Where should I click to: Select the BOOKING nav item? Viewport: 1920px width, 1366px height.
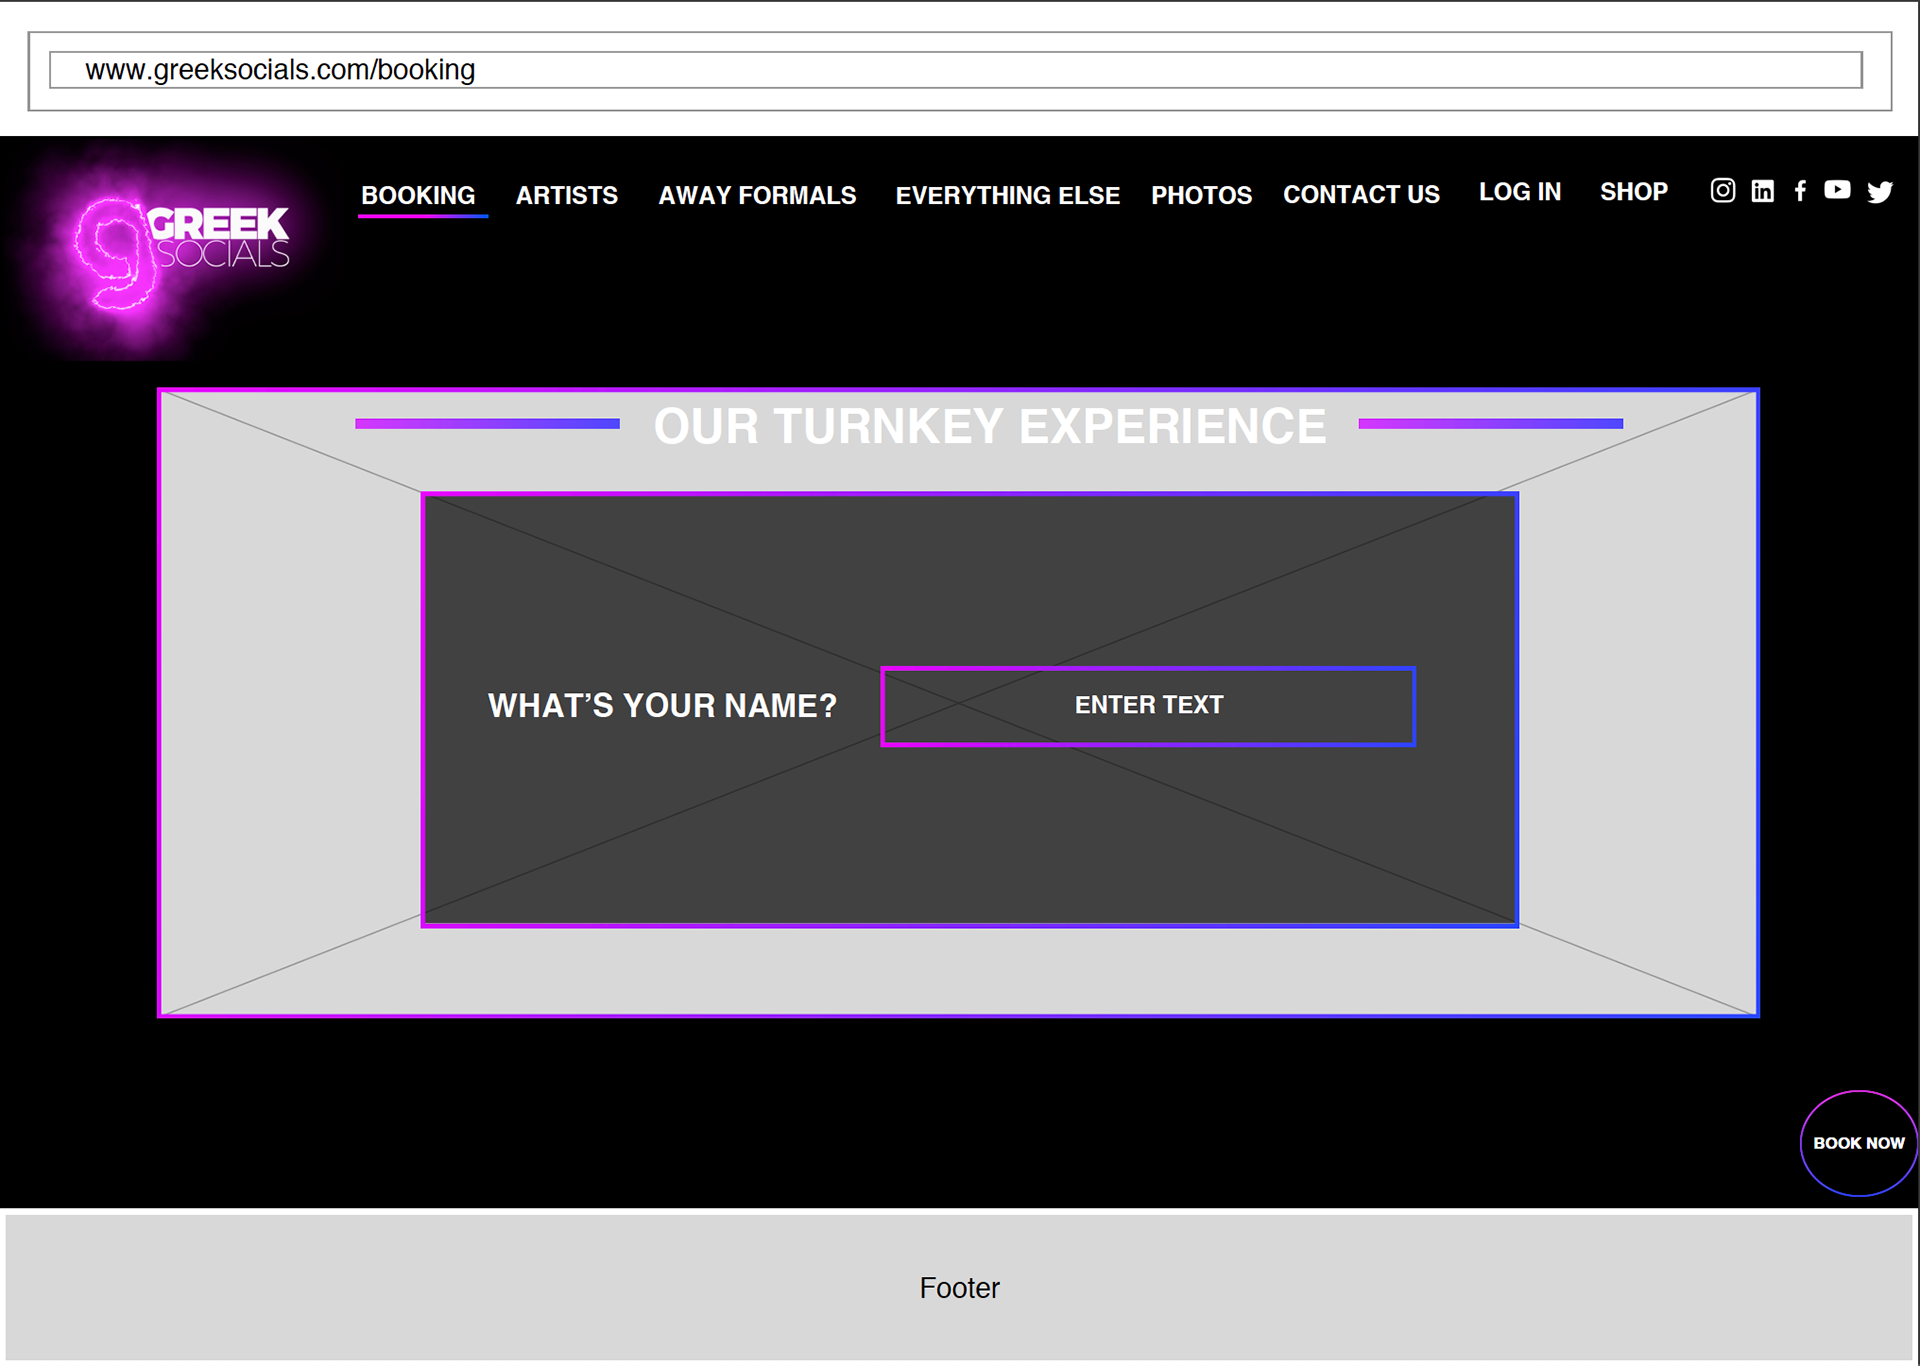418,195
